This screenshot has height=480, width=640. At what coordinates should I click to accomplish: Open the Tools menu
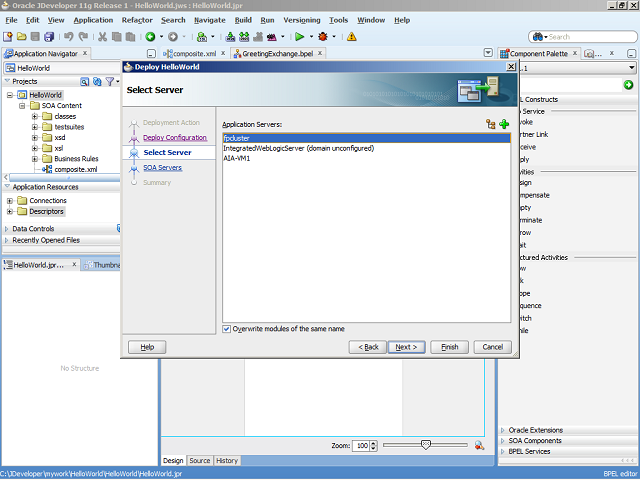pos(338,20)
